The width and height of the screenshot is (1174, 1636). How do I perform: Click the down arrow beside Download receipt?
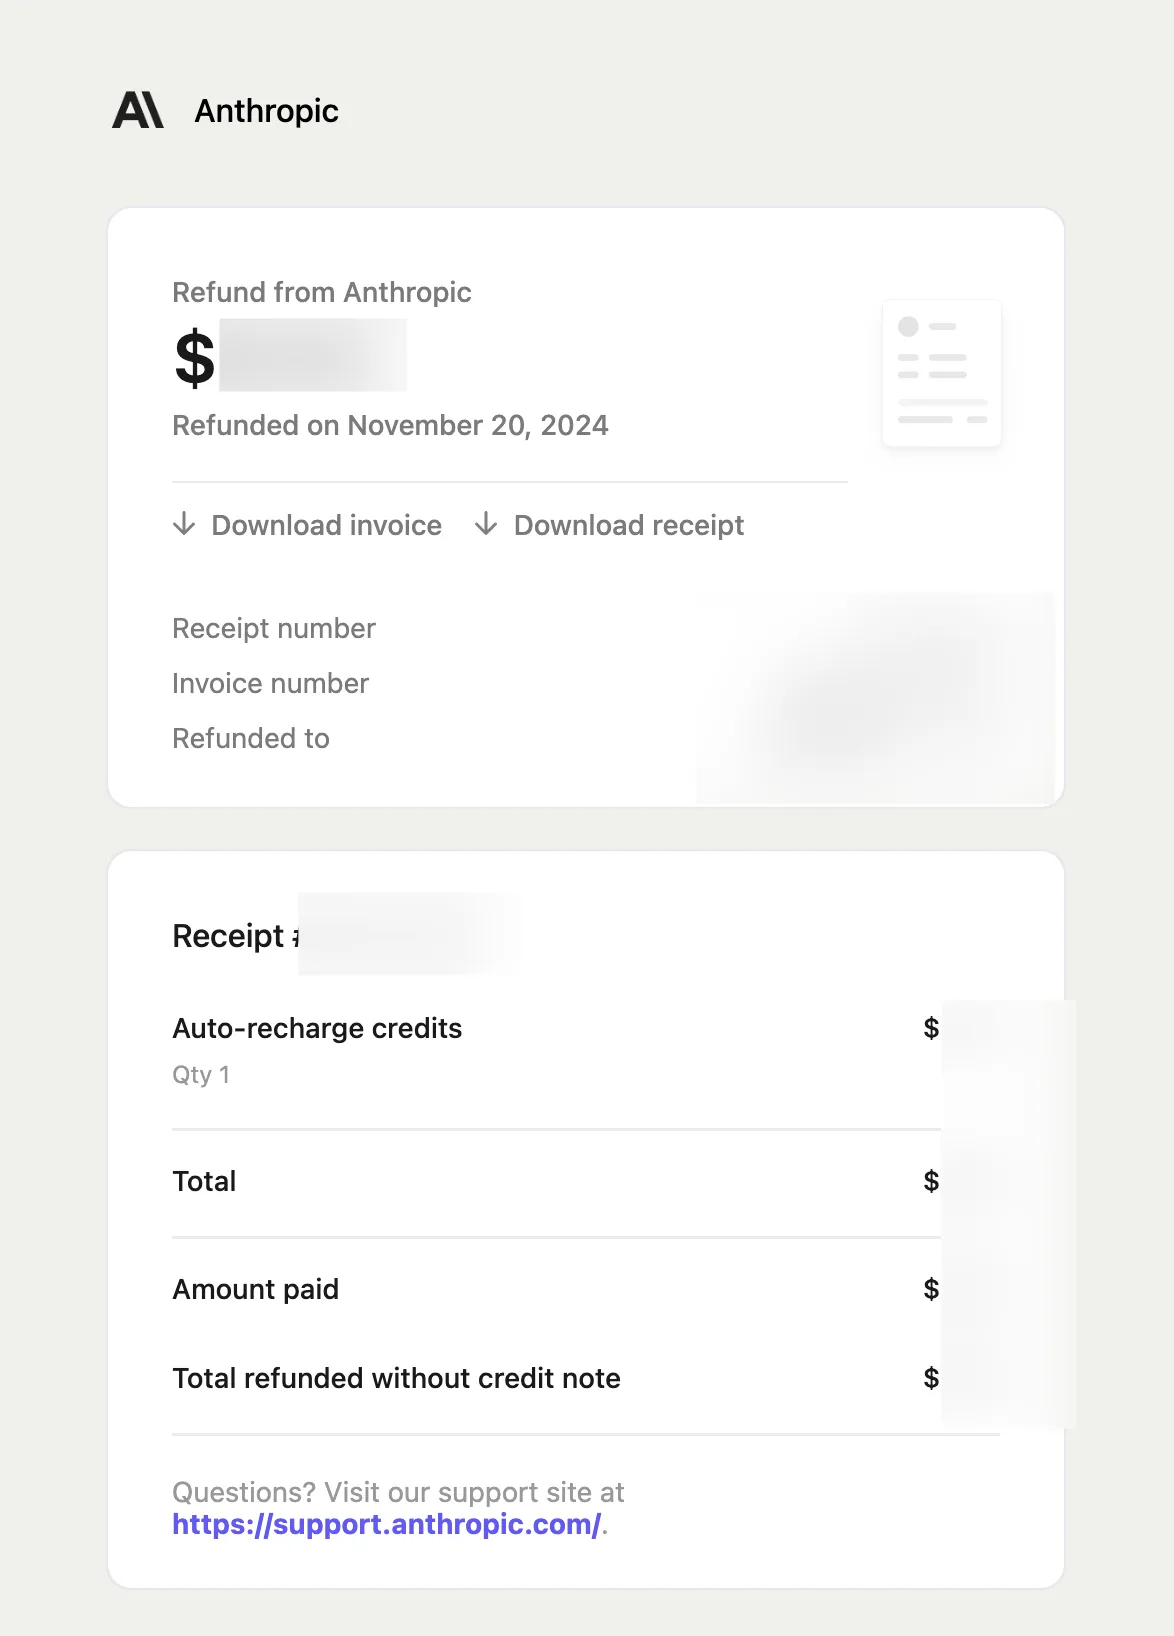click(x=486, y=524)
